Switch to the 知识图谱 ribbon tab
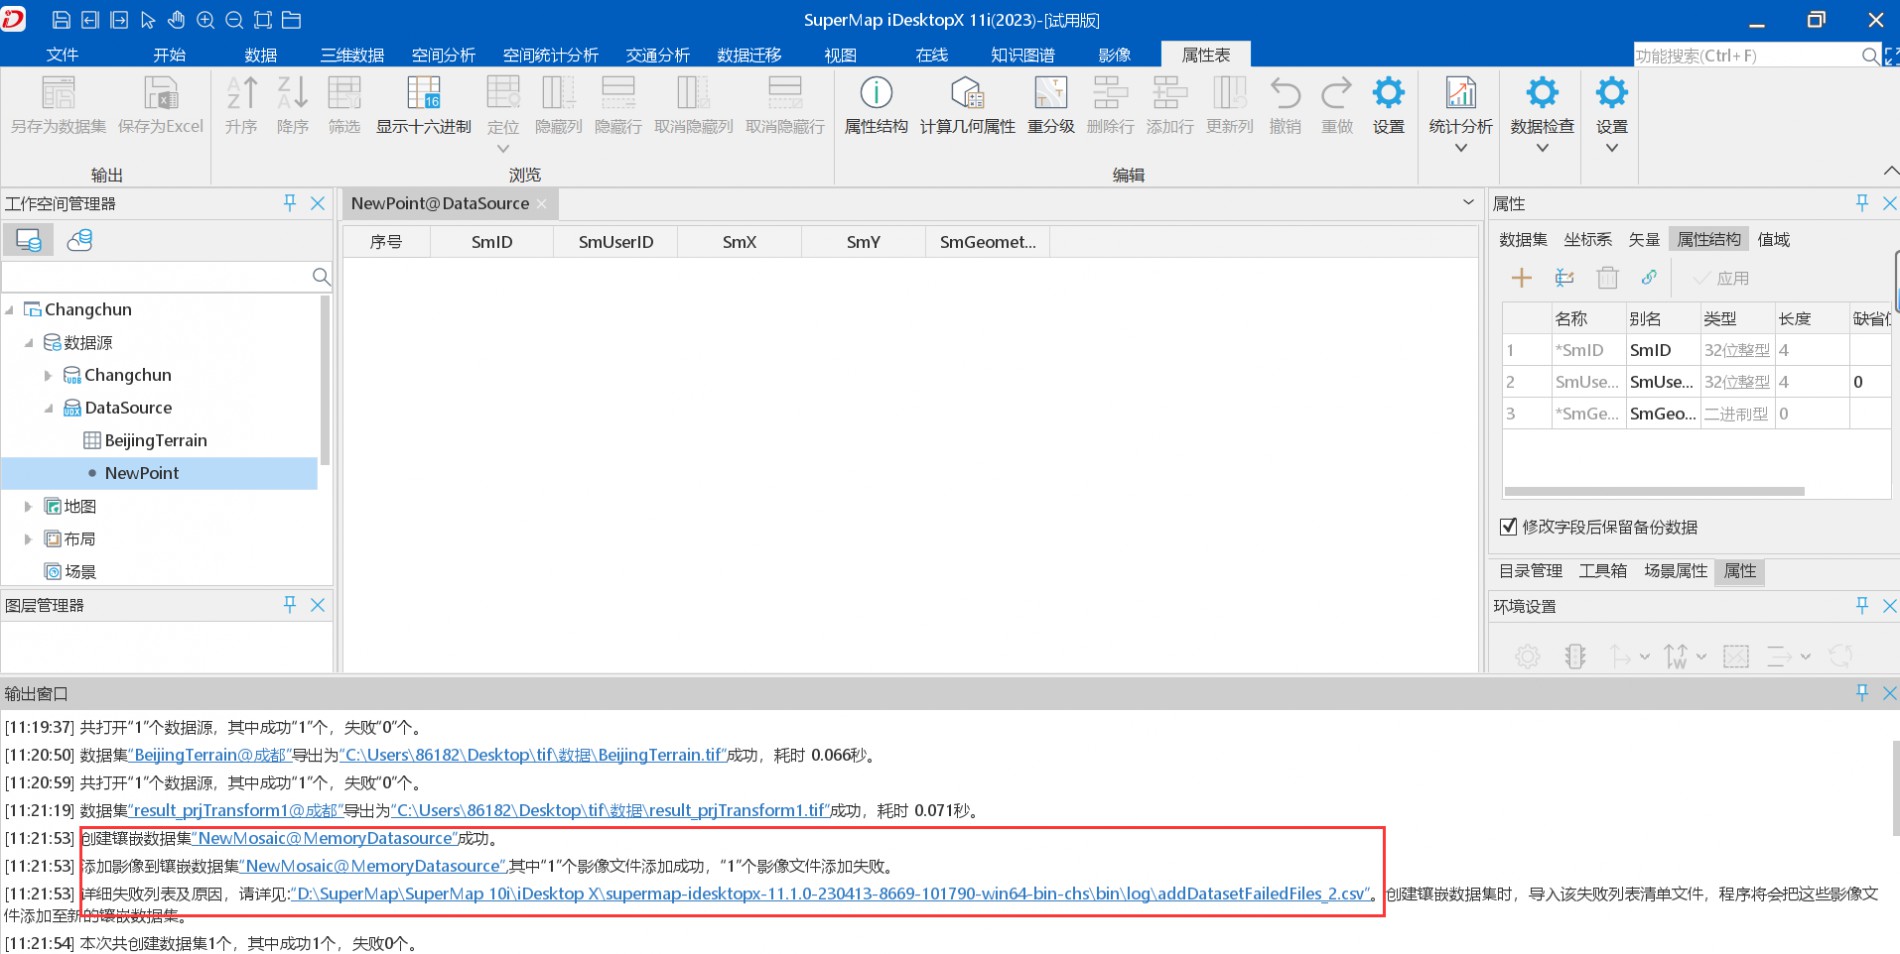1900x954 pixels. tap(1022, 55)
